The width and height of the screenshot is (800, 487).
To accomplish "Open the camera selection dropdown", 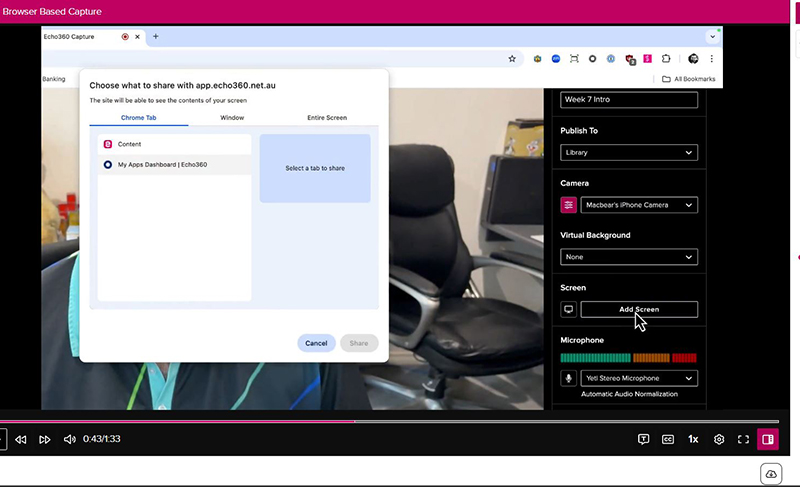I will 639,205.
